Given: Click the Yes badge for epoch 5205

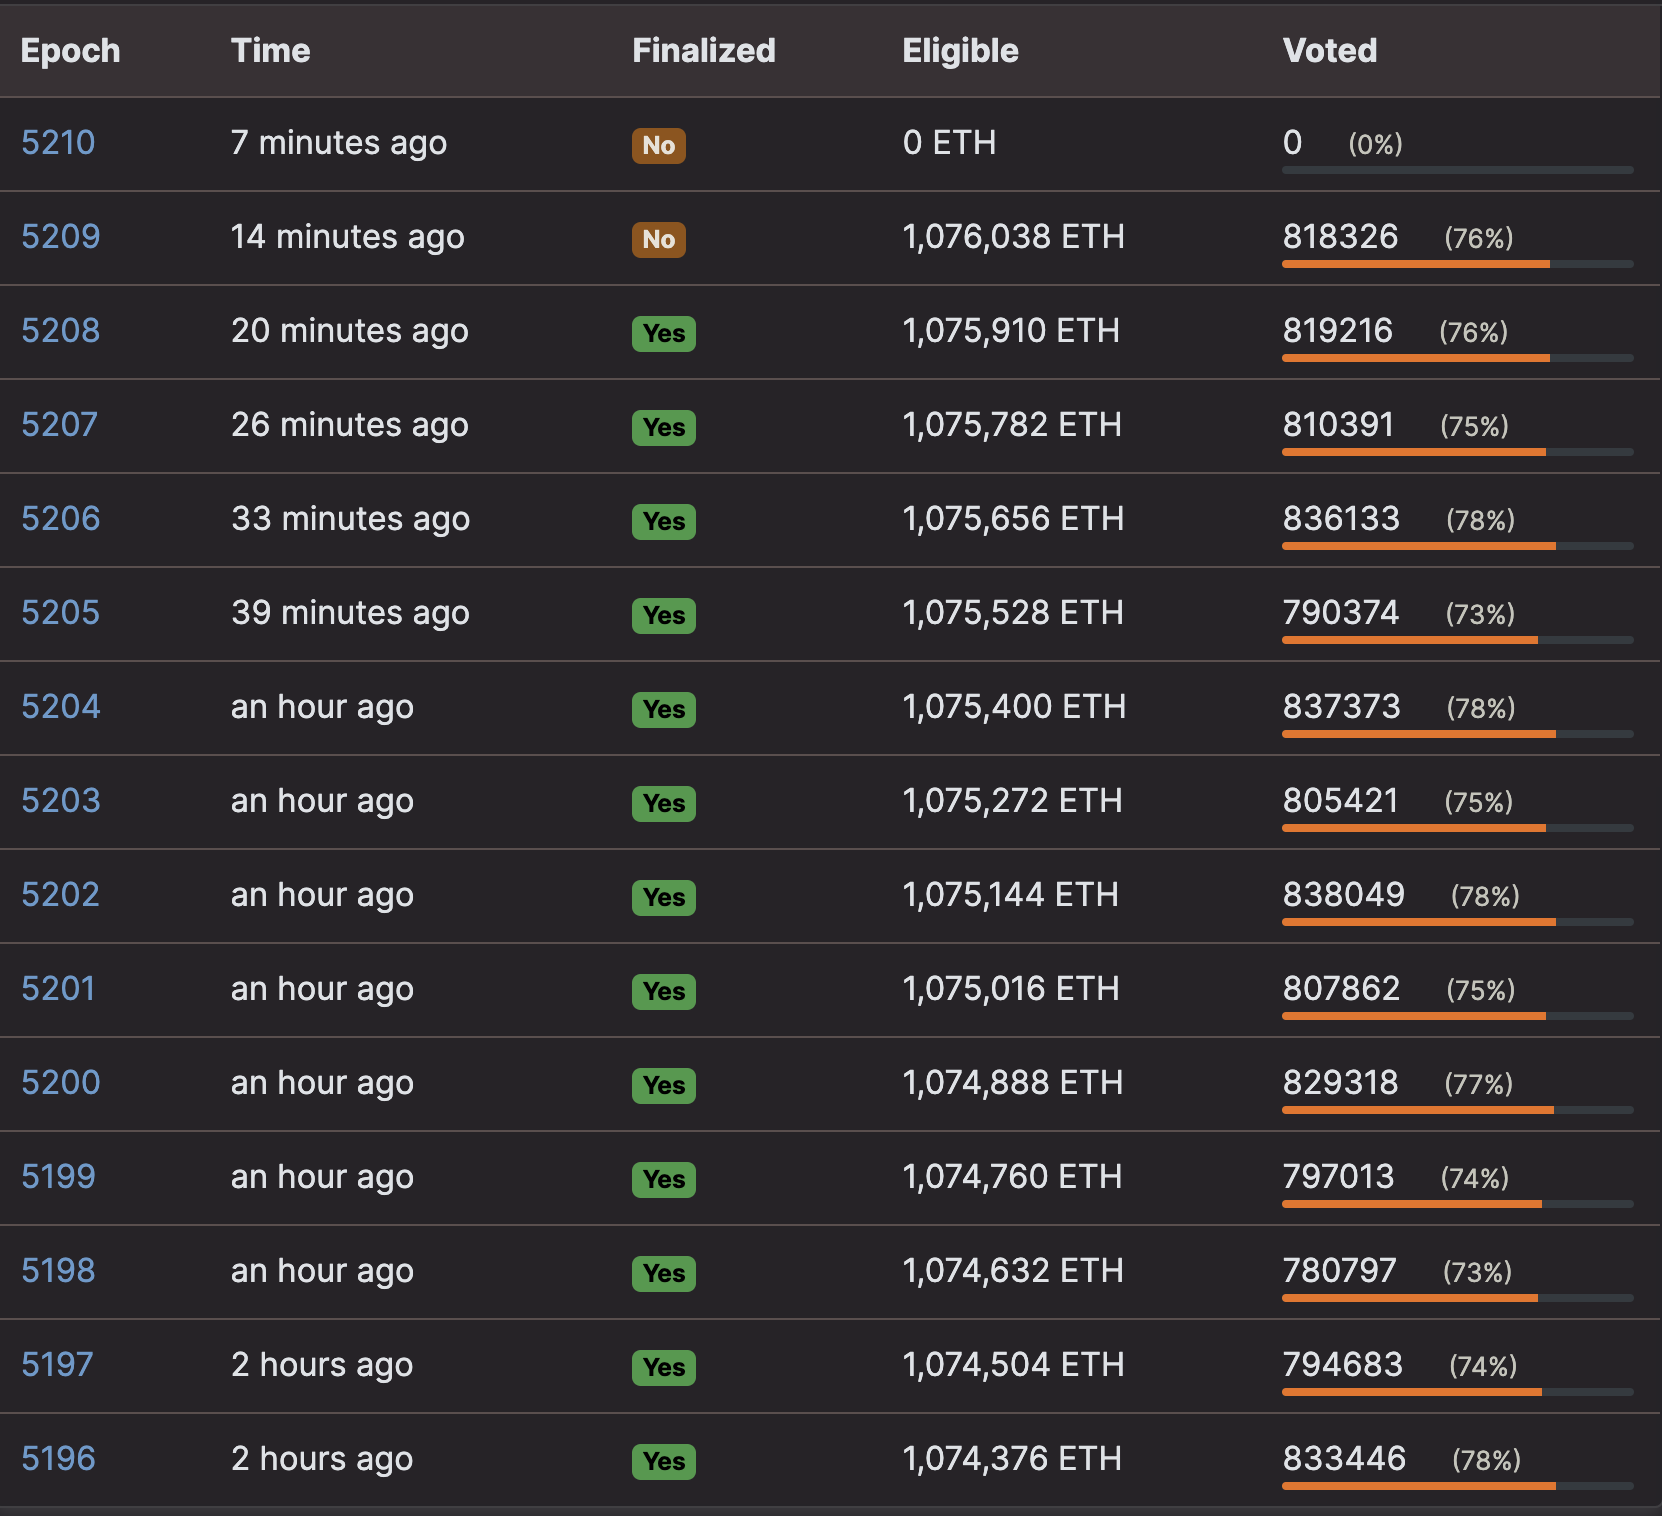Looking at the screenshot, I should [x=664, y=615].
